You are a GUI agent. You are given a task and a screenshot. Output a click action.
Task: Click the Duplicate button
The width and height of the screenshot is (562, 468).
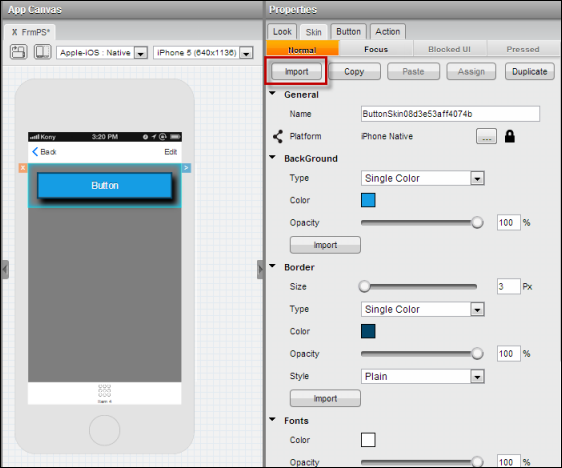529,71
